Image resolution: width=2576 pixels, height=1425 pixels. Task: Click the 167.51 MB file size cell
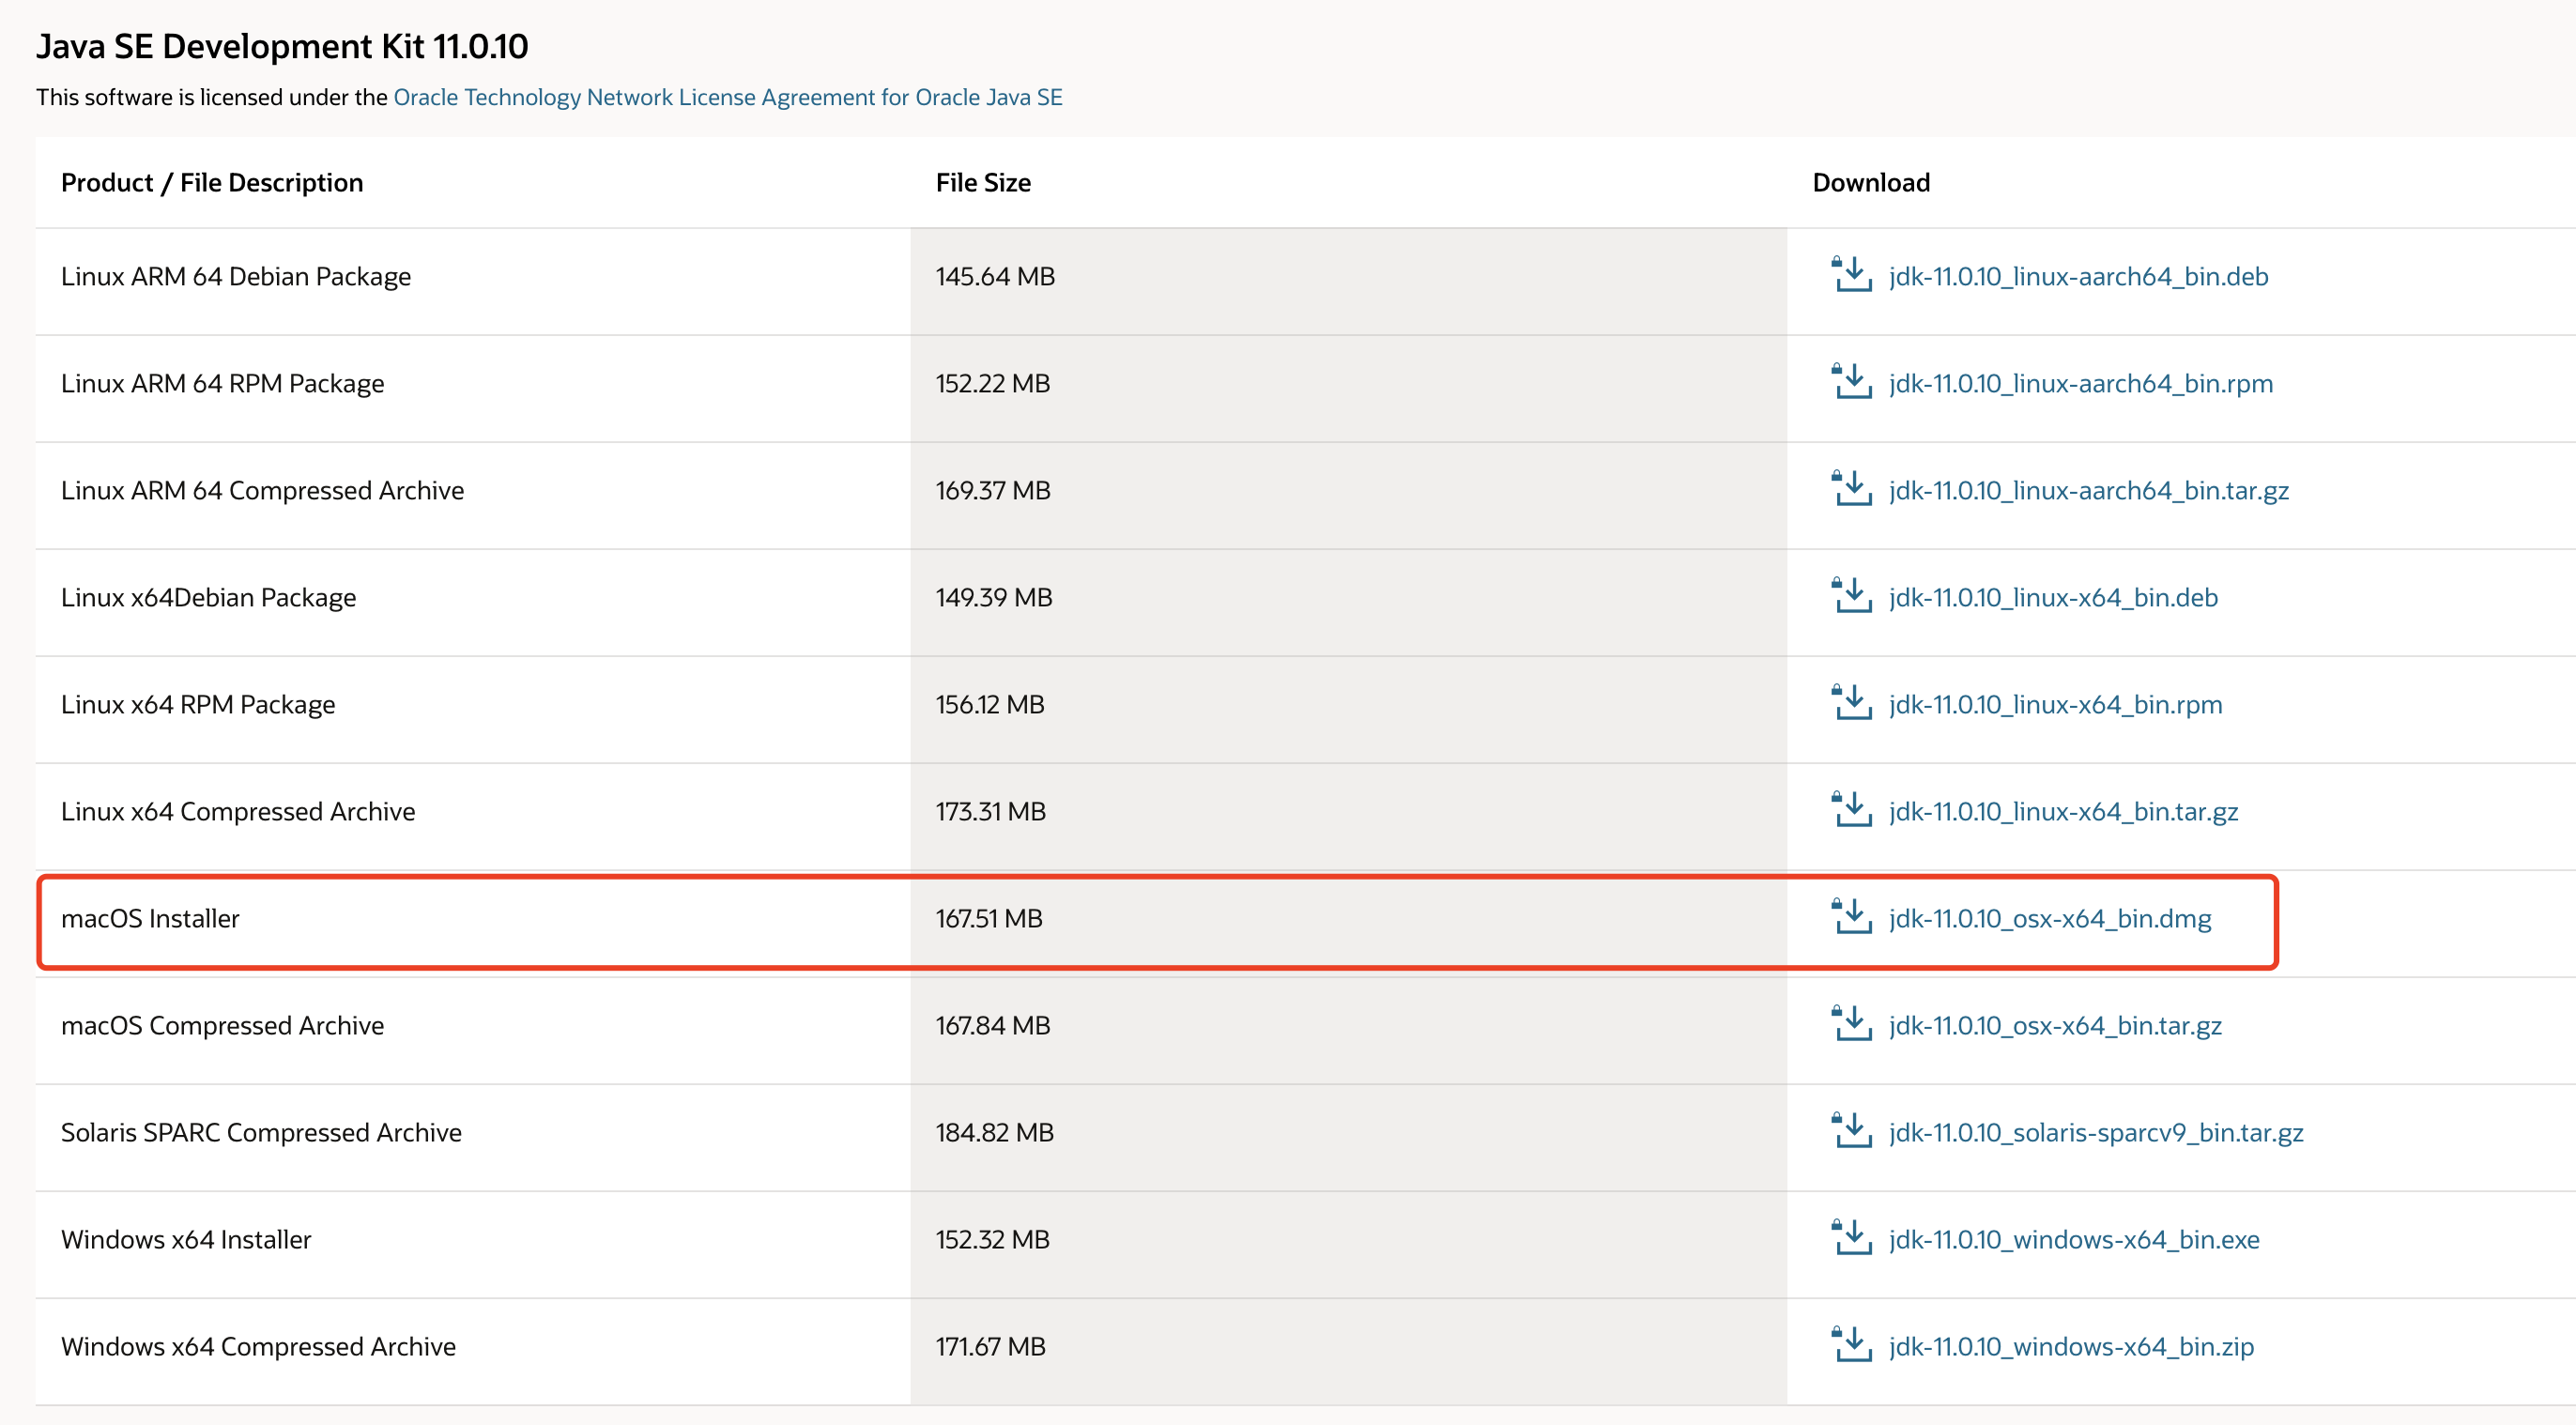click(x=988, y=918)
